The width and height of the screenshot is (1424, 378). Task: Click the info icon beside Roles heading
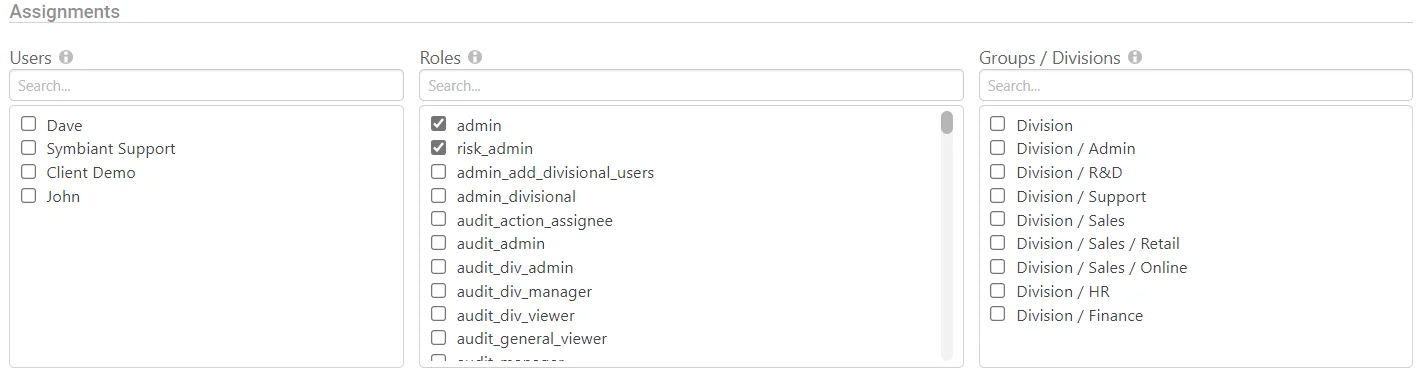(475, 57)
